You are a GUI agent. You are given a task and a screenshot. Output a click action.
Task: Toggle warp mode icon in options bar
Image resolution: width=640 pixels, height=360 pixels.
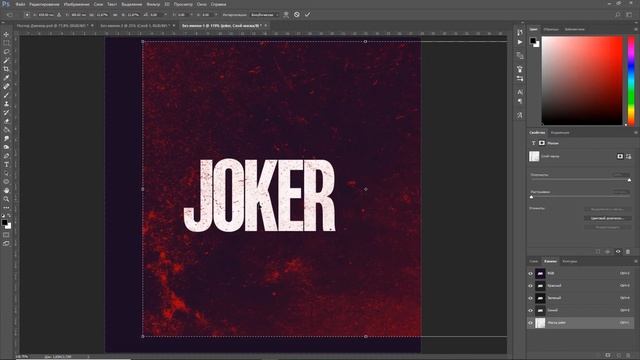[x=286, y=15]
